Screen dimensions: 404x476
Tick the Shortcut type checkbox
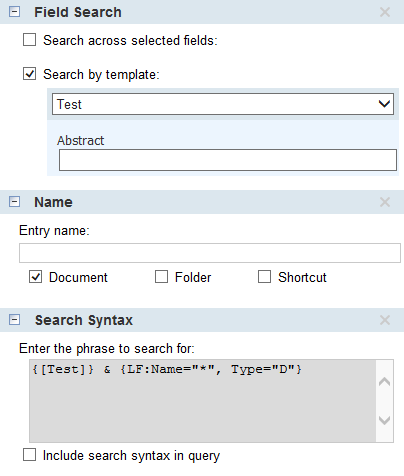[264, 277]
